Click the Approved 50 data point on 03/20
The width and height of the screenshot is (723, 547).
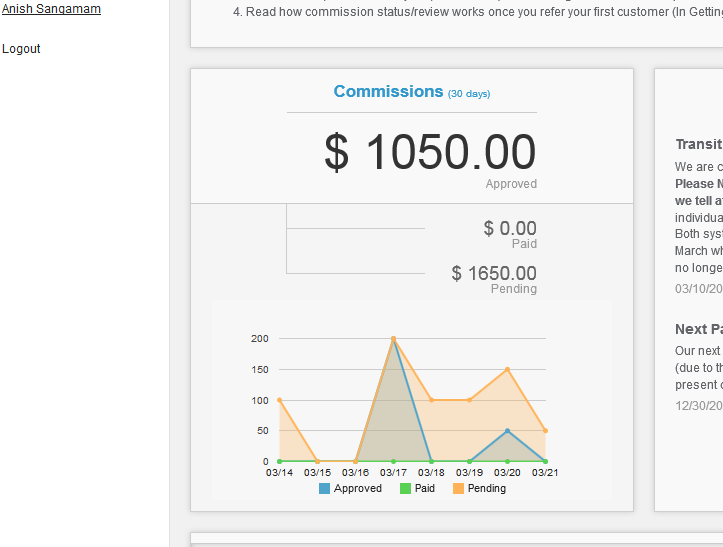pos(507,431)
